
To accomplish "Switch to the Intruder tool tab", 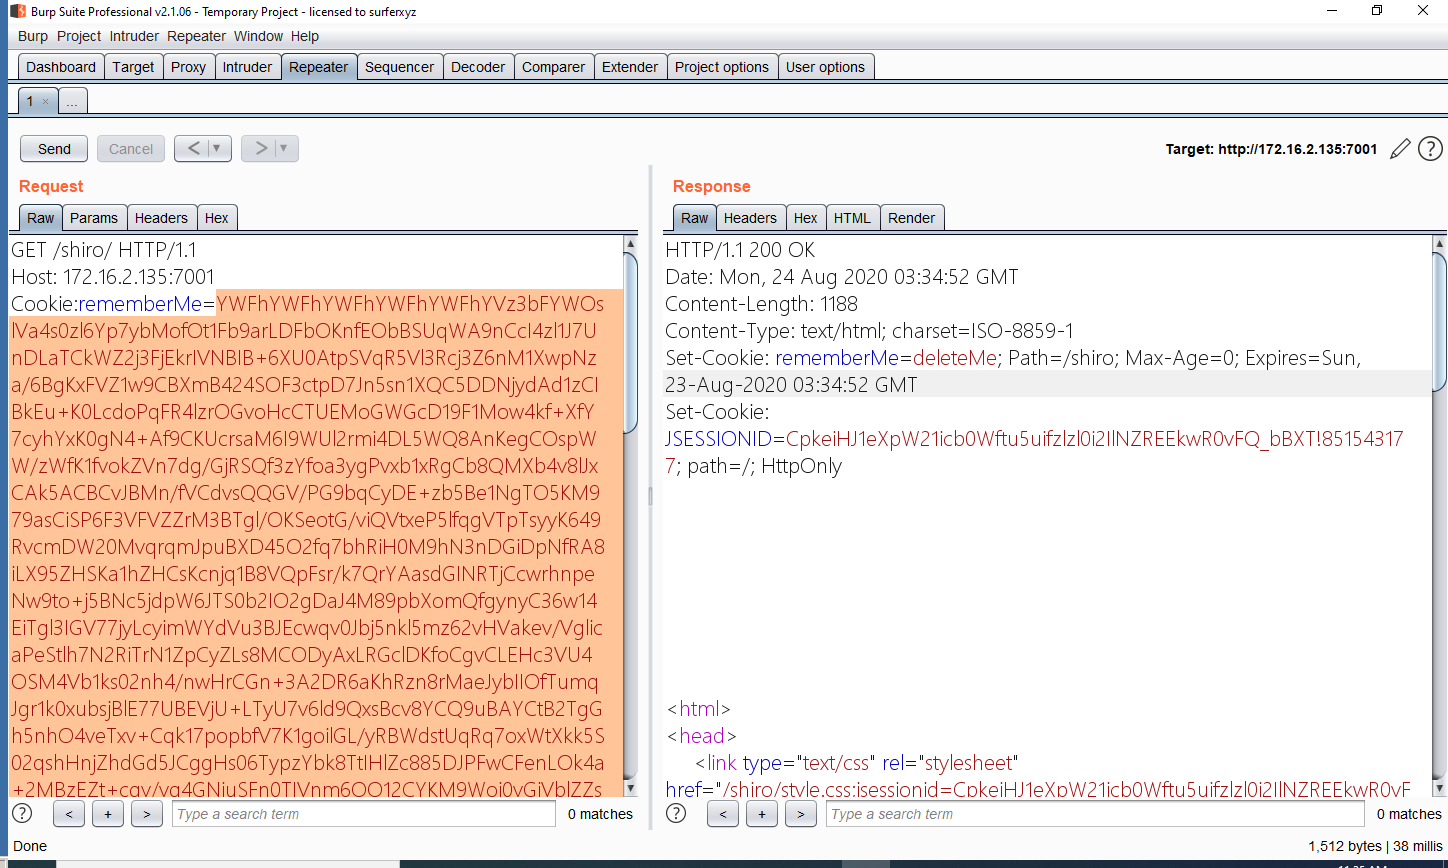I will pos(247,67).
